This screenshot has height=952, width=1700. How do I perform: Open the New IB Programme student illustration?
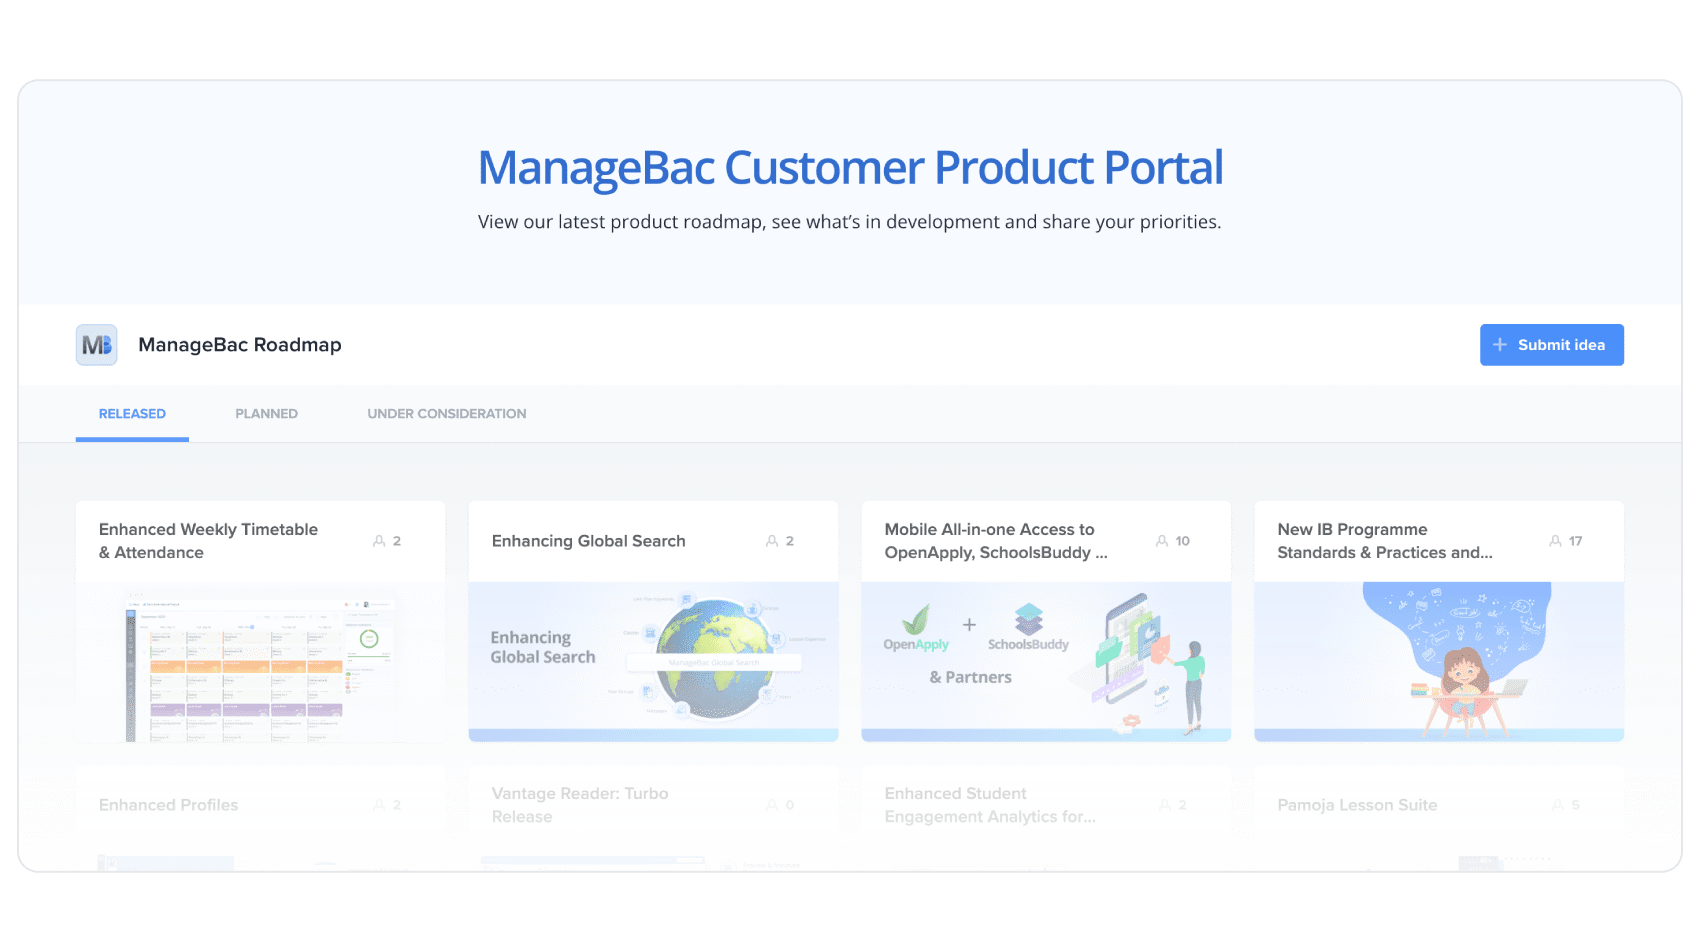1439,661
